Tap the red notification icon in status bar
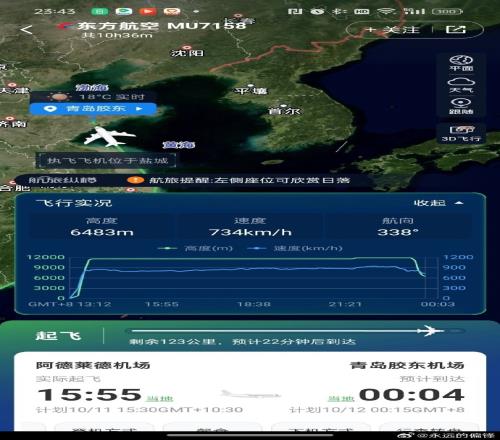500x440 pixels. (148, 11)
